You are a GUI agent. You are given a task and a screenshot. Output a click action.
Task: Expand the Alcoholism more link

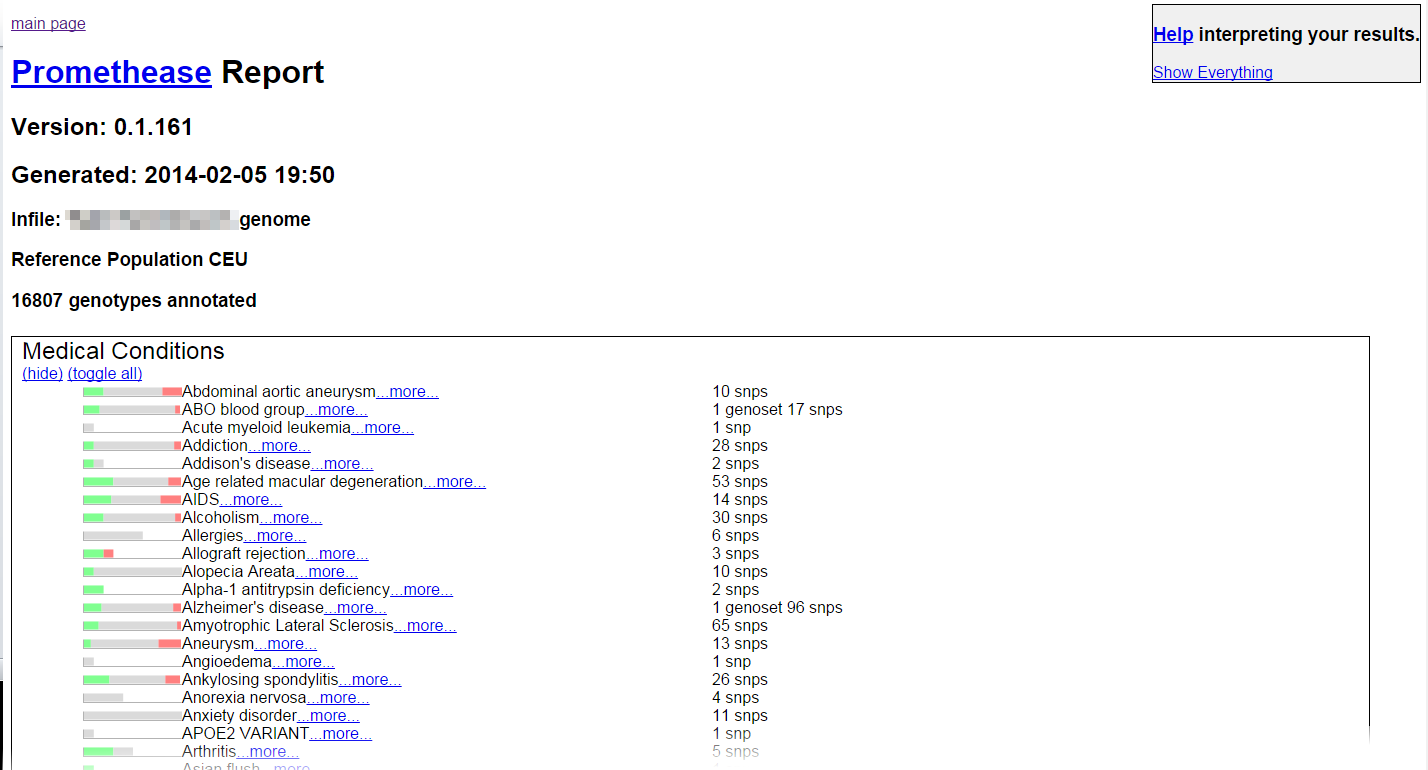pyautogui.click(x=291, y=518)
